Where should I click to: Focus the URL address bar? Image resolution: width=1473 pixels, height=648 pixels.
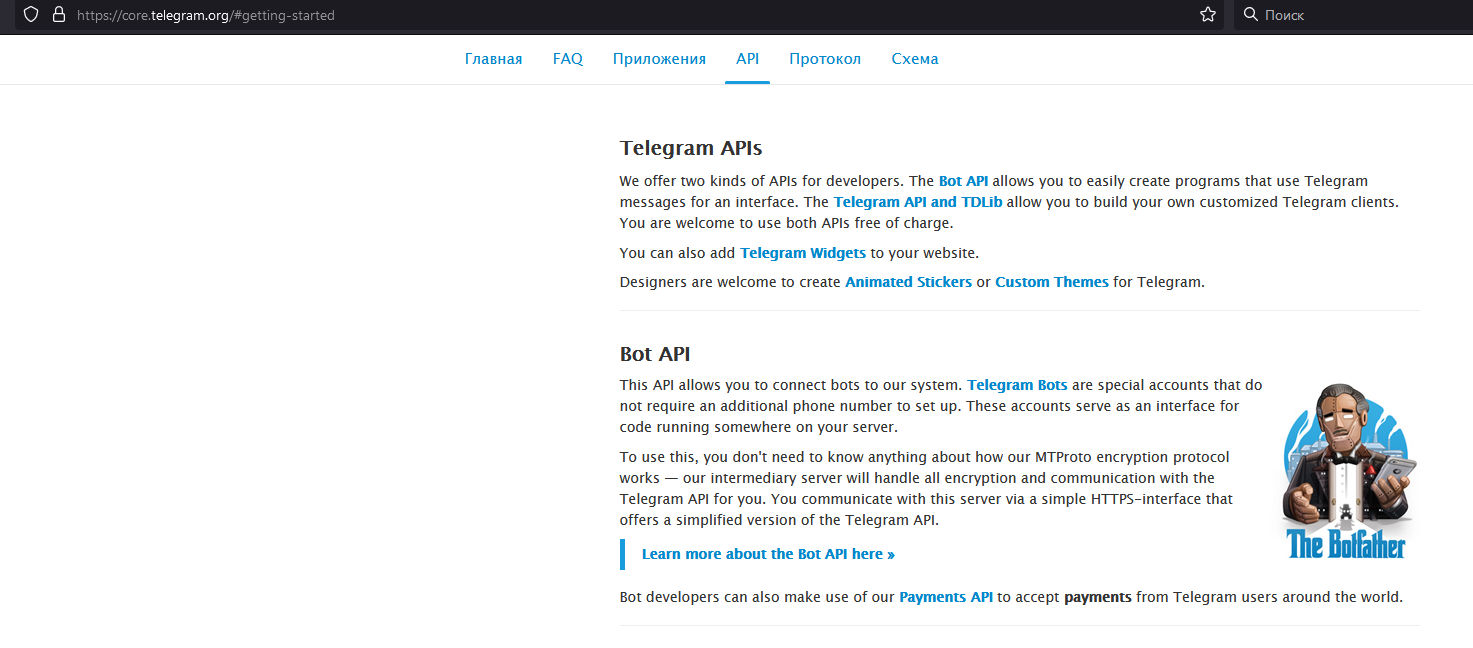tap(620, 15)
